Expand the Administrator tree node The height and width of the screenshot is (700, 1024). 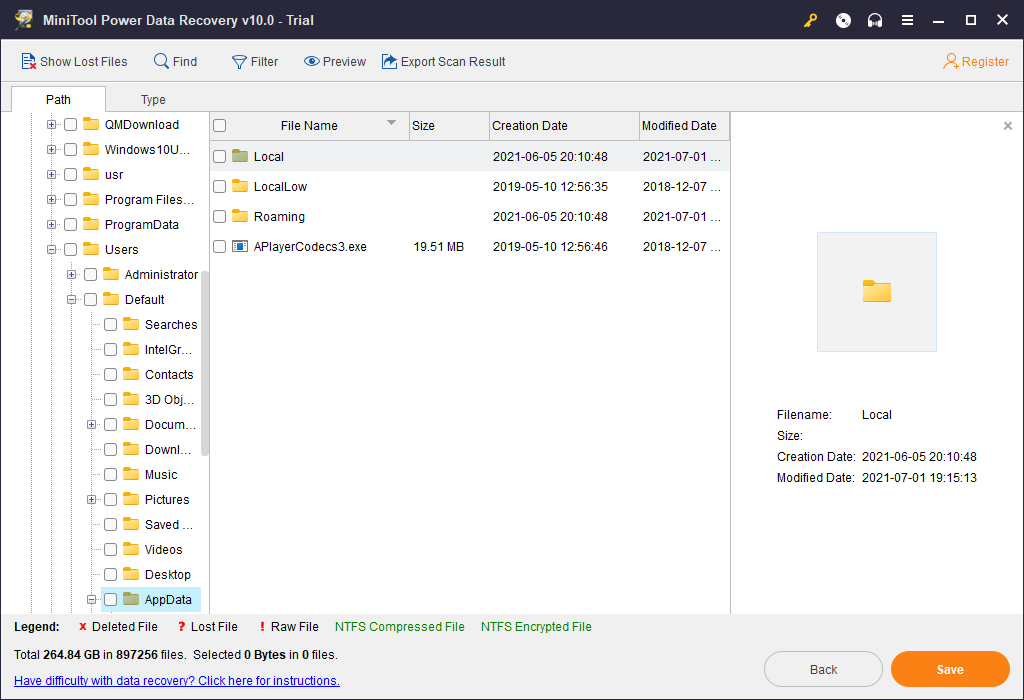pos(71,275)
